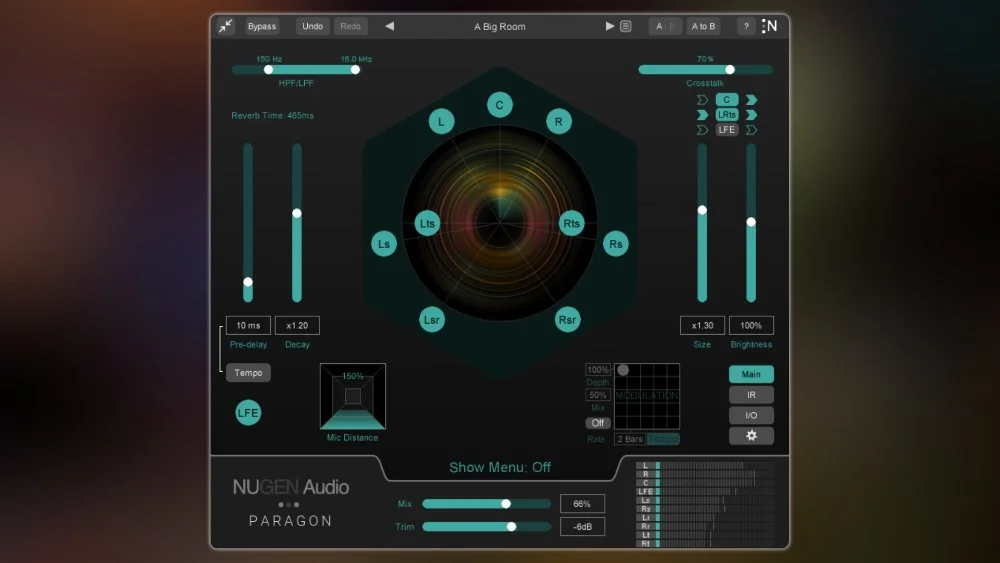Click the 150 Hz HPF handle
Image resolution: width=1000 pixels, height=563 pixels.
(268, 69)
